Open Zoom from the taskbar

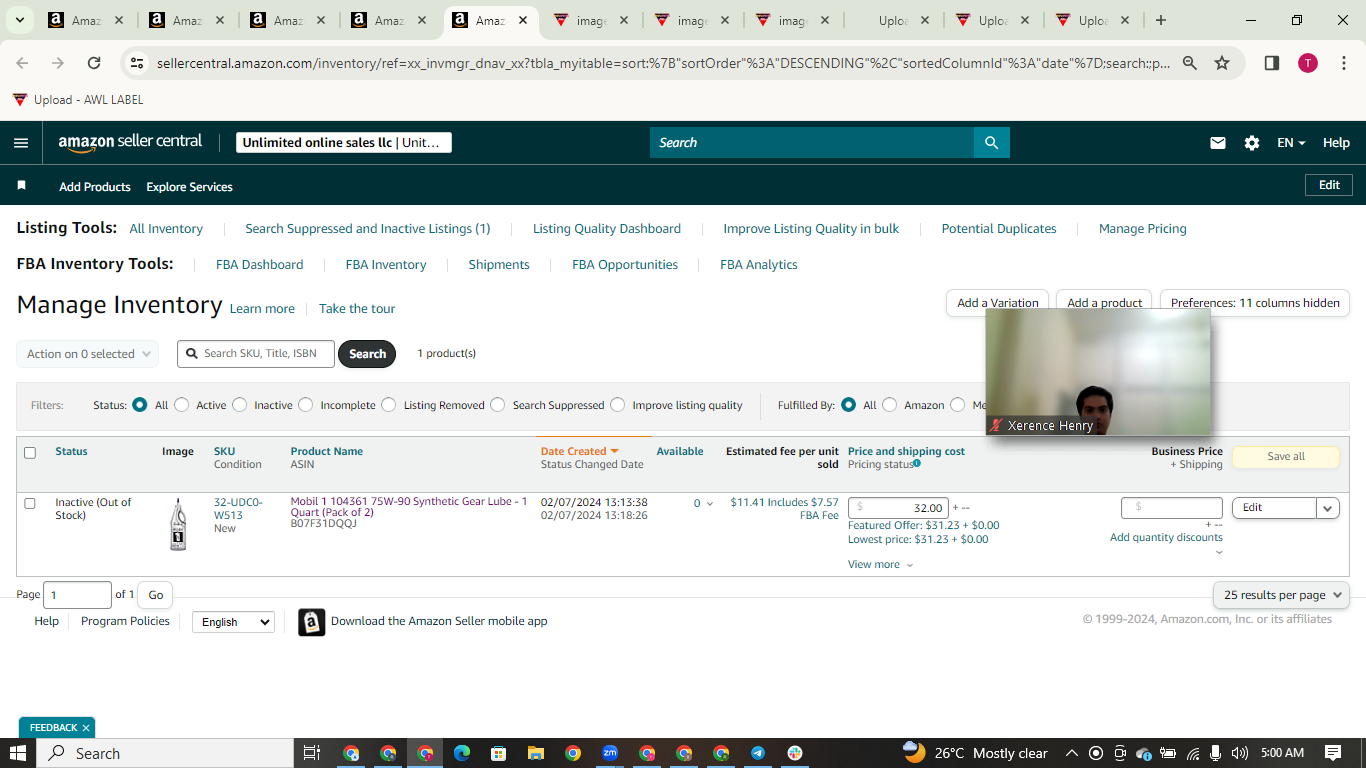[610, 753]
